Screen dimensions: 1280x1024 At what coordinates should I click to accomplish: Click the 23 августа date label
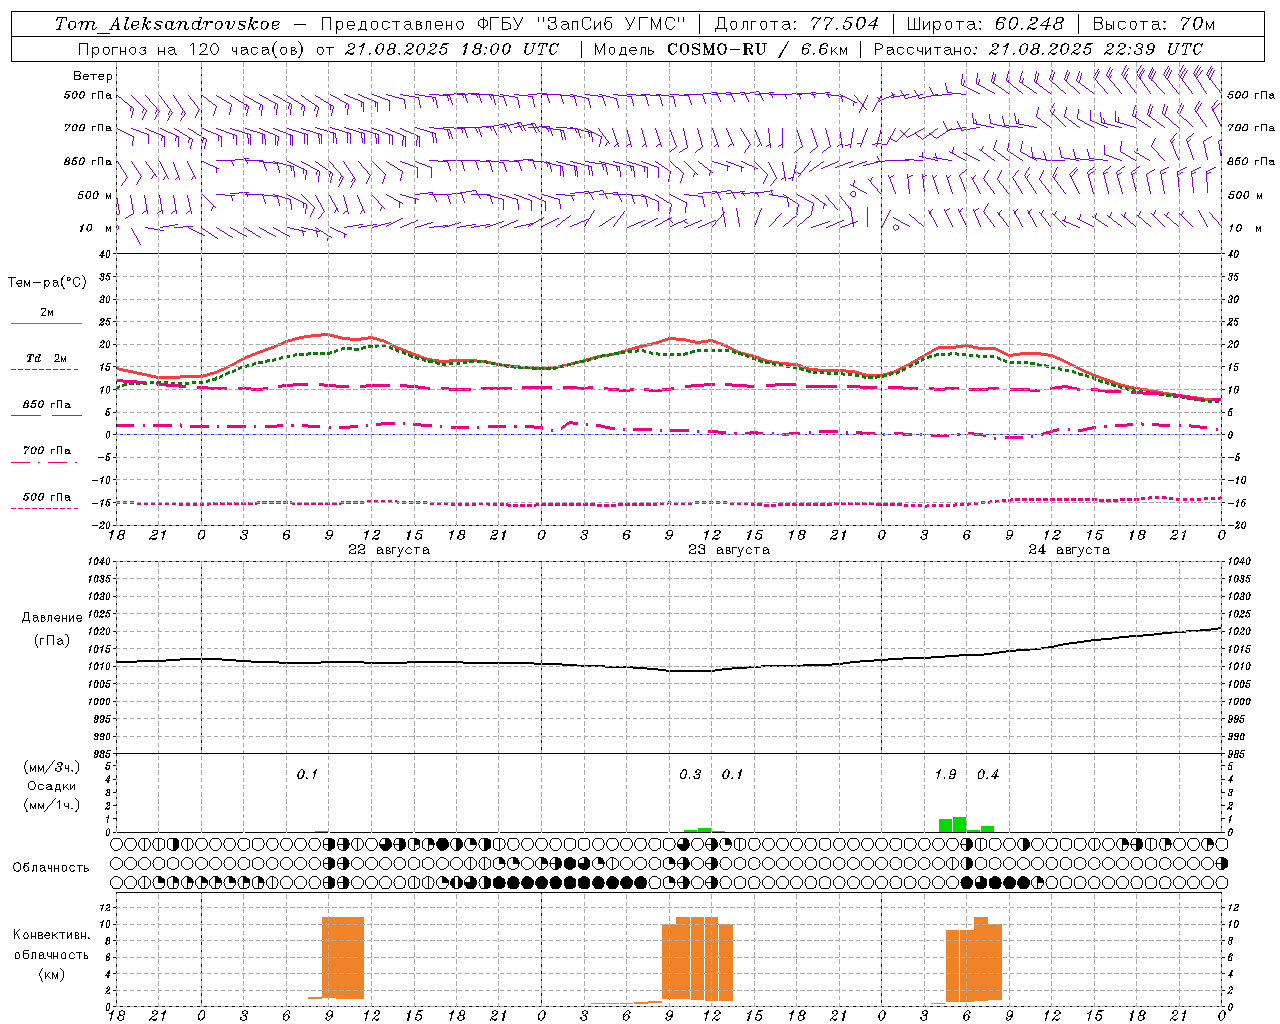click(x=729, y=550)
